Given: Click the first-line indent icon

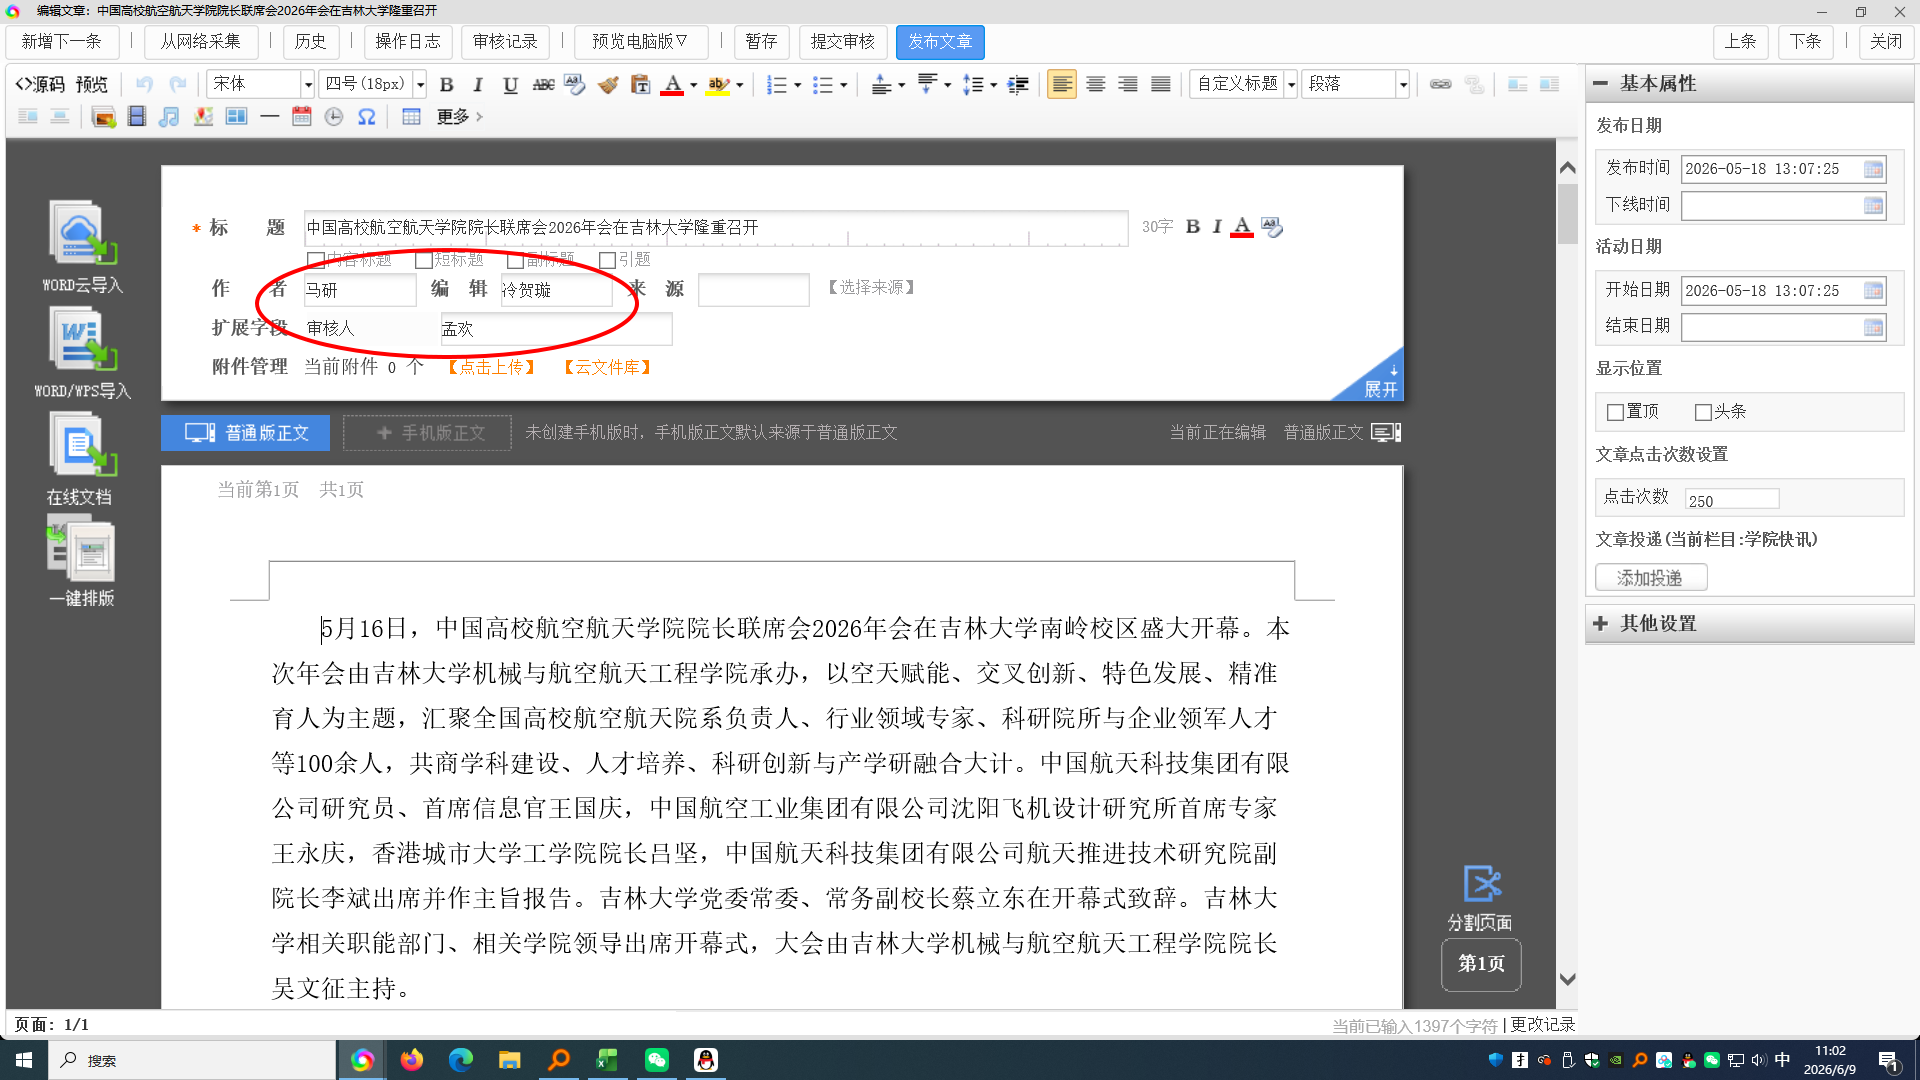Looking at the screenshot, I should [x=1018, y=85].
